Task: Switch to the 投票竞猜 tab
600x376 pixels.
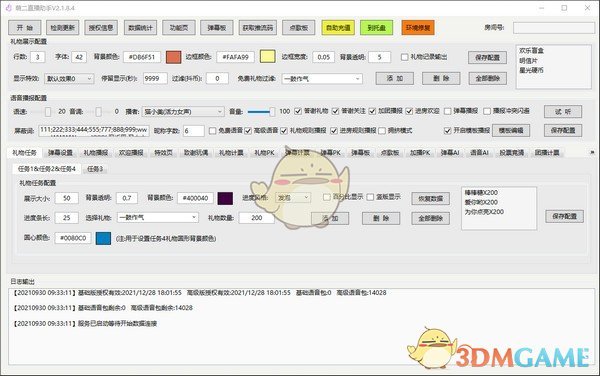Action: coord(512,153)
